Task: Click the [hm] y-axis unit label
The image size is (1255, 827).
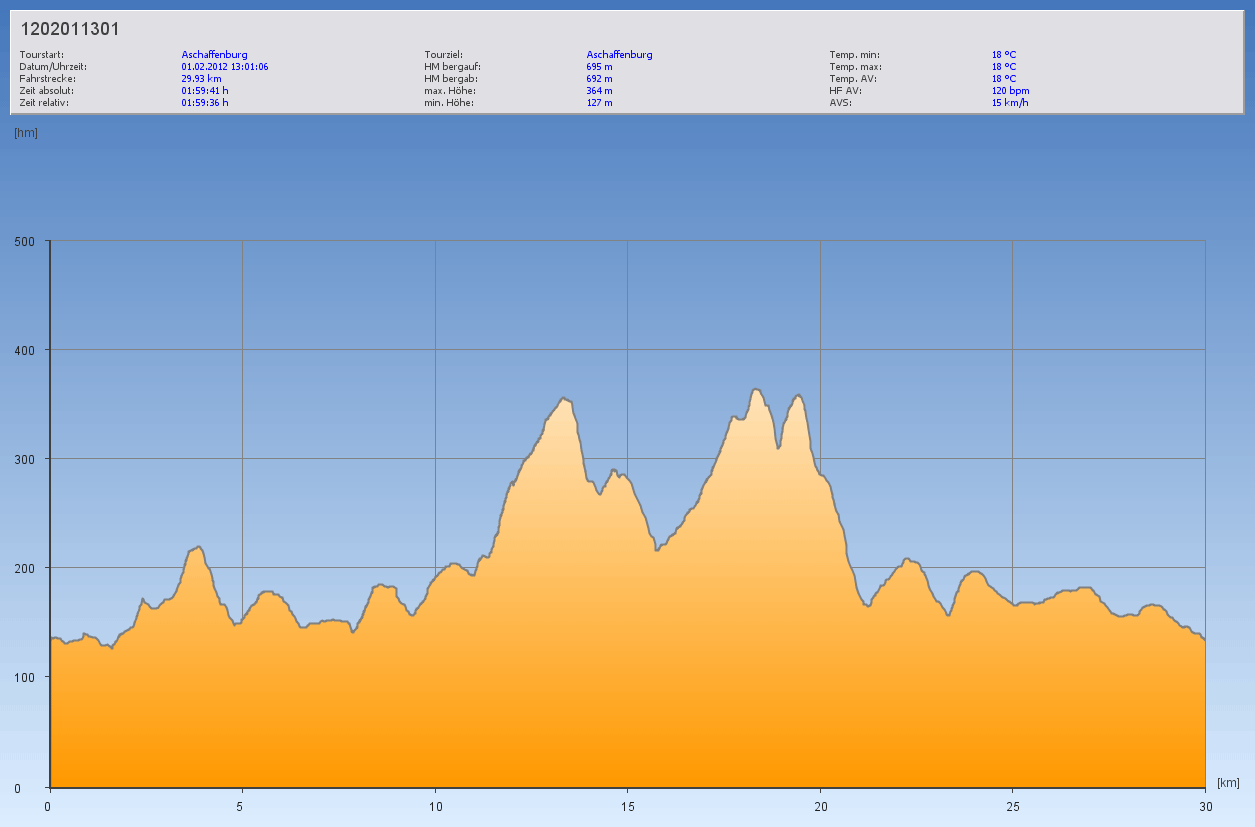Action: [x=26, y=133]
